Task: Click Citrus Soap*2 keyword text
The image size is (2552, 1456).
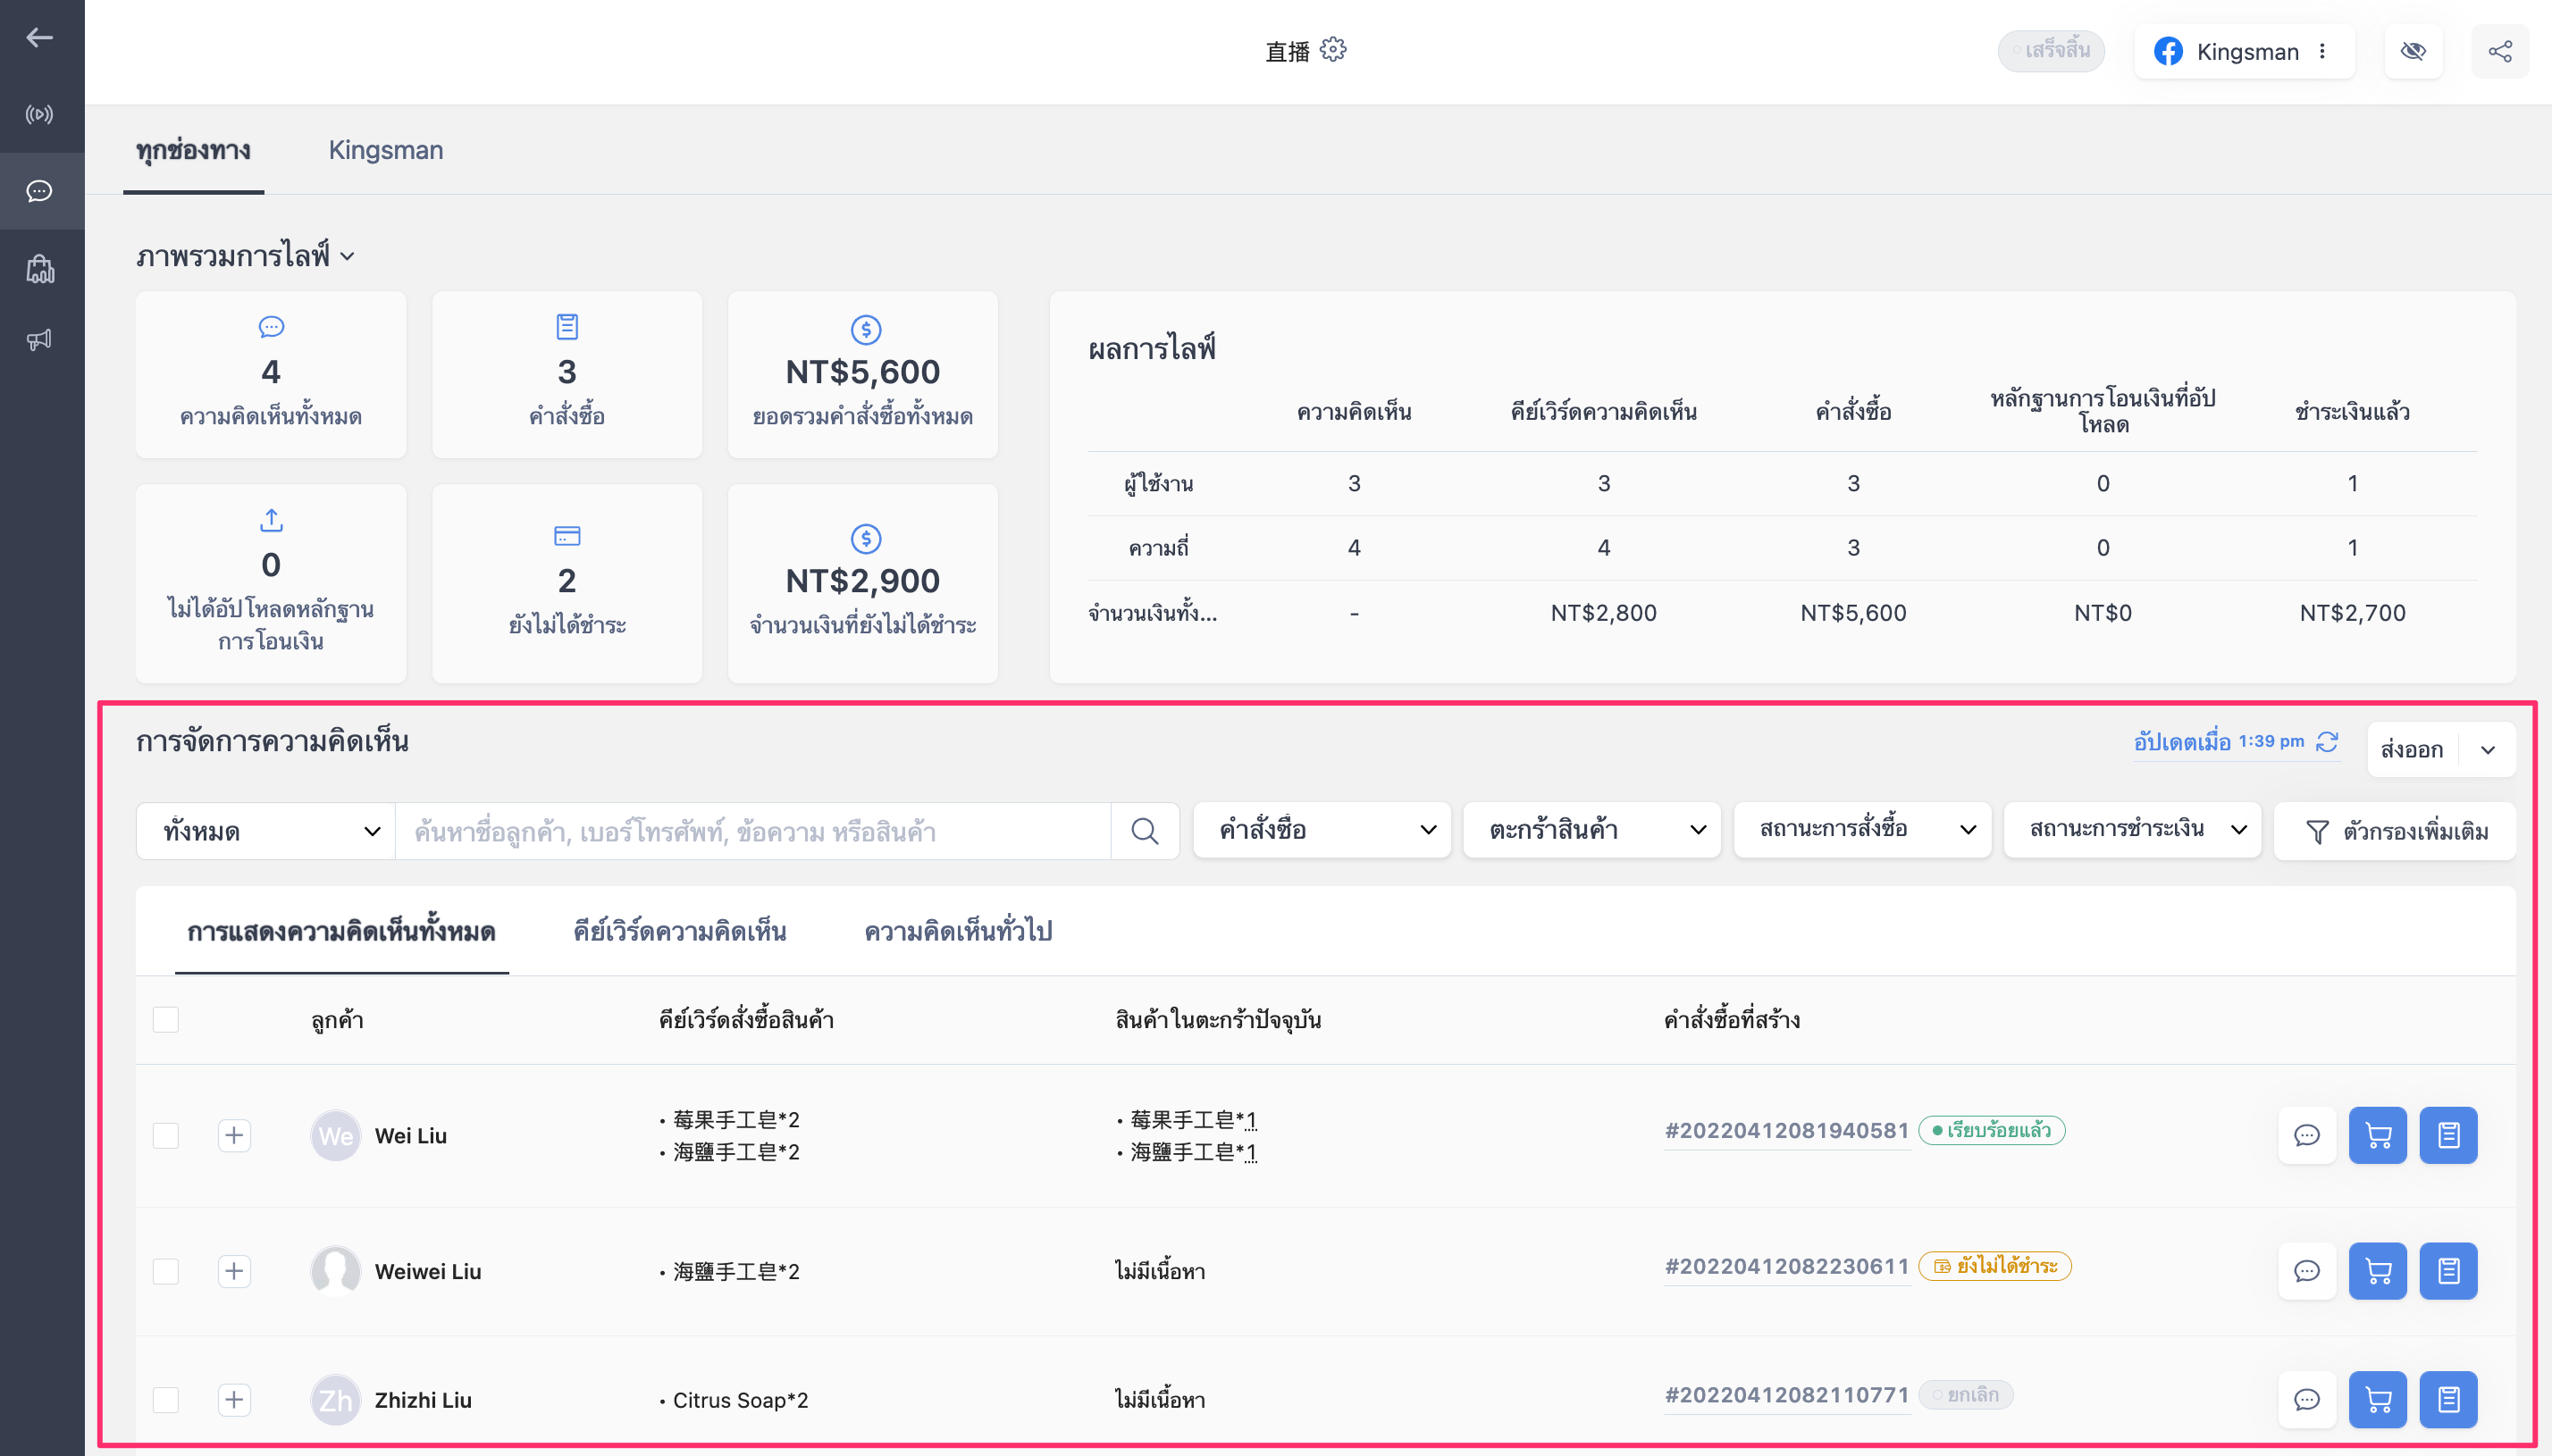Action: 740,1400
